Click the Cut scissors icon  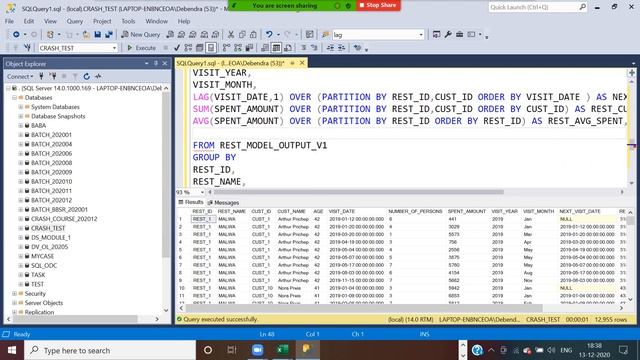231,35
